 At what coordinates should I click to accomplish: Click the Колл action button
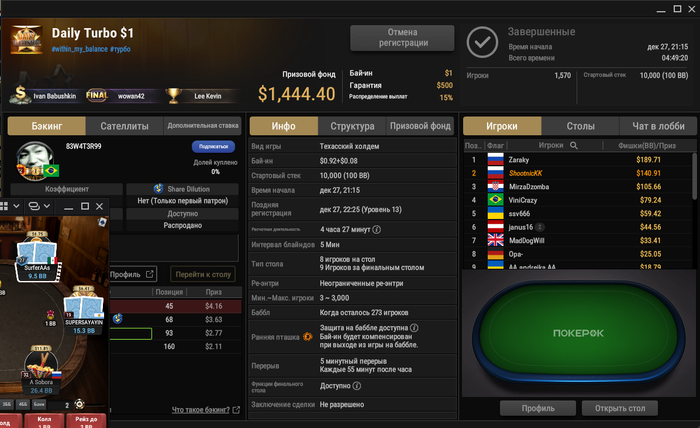[x=44, y=421]
